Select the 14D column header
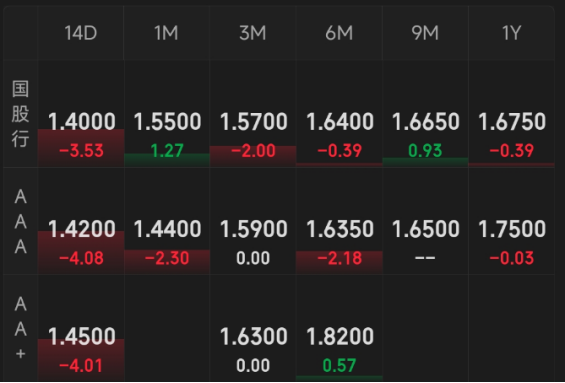Viewport: 565px width, 383px height. (81, 33)
